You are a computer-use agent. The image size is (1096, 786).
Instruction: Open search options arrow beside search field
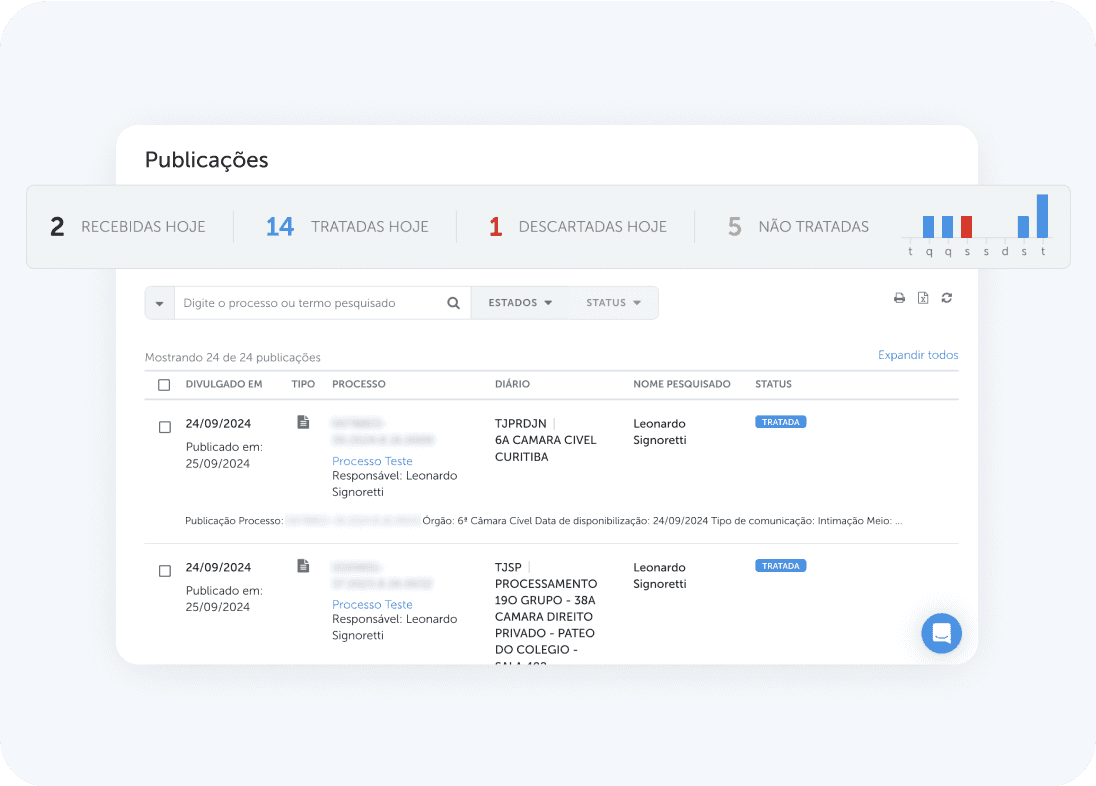[160, 302]
